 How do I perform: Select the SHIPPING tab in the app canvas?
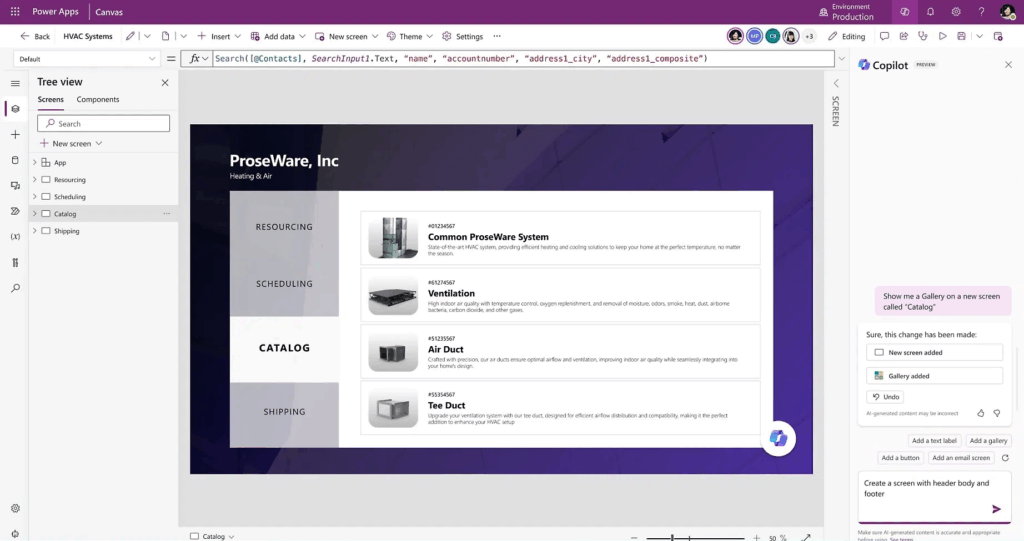click(284, 412)
